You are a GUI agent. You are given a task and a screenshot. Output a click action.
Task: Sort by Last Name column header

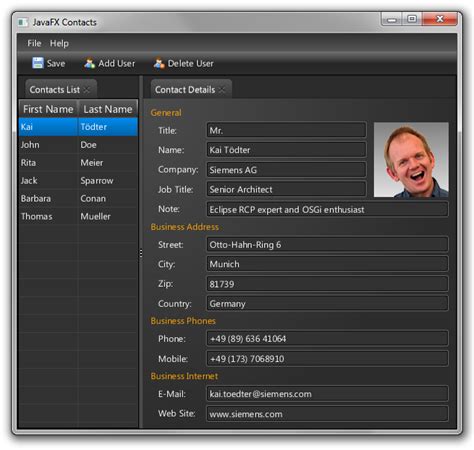(108, 109)
